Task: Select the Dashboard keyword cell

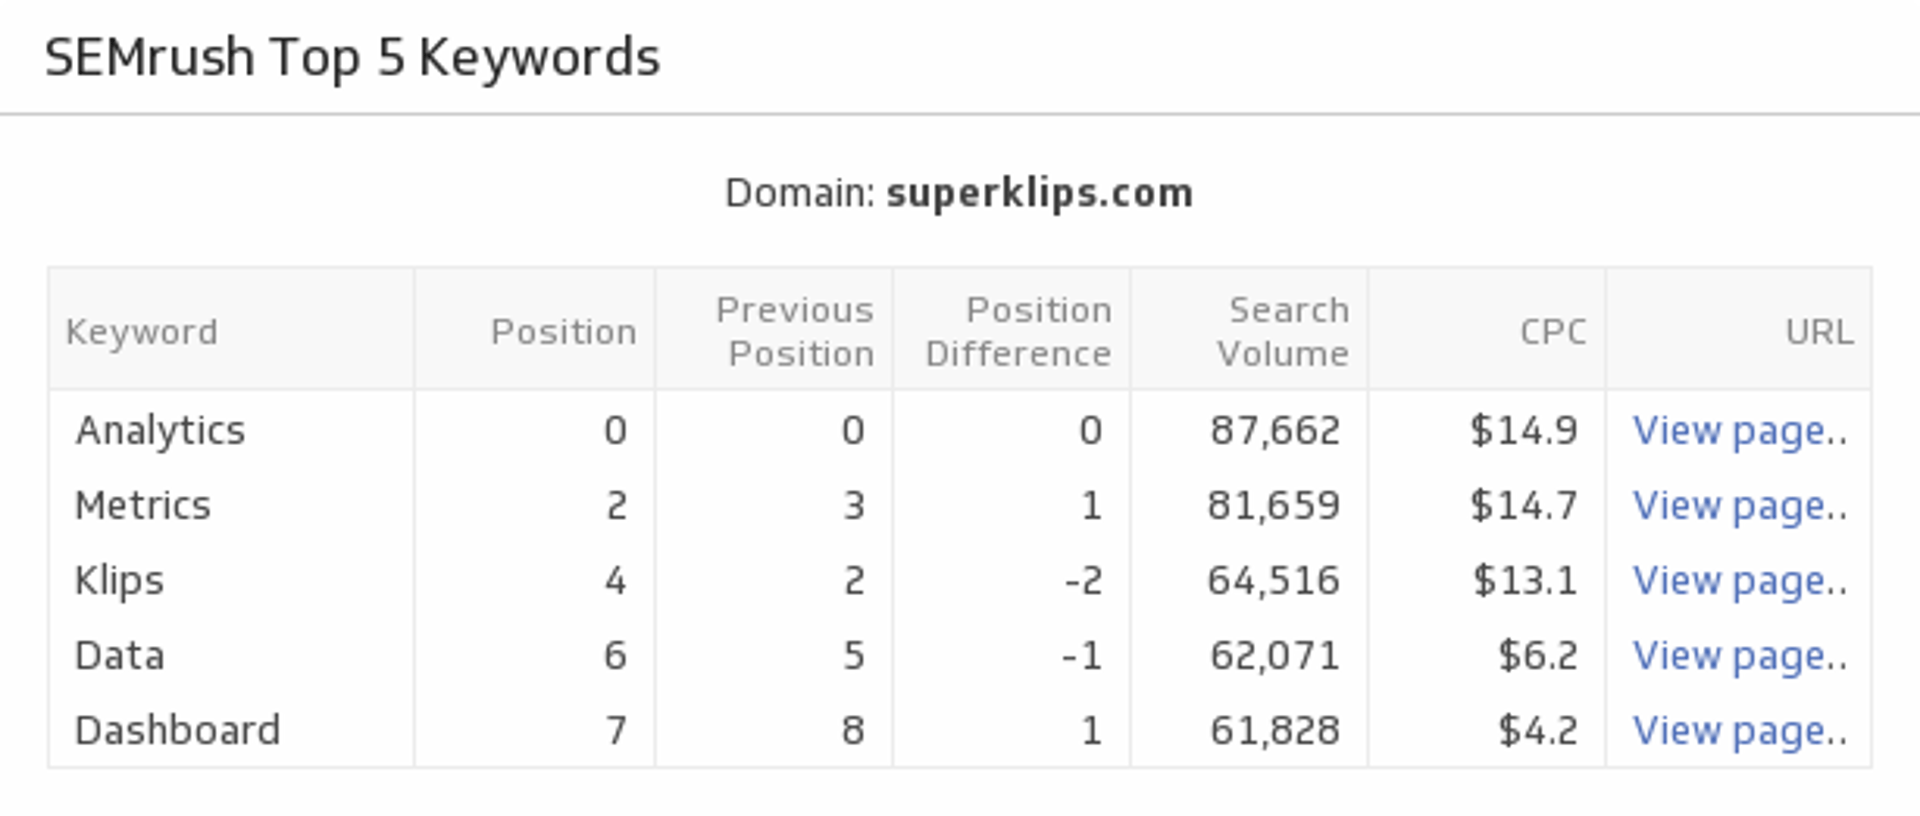Action: (178, 730)
